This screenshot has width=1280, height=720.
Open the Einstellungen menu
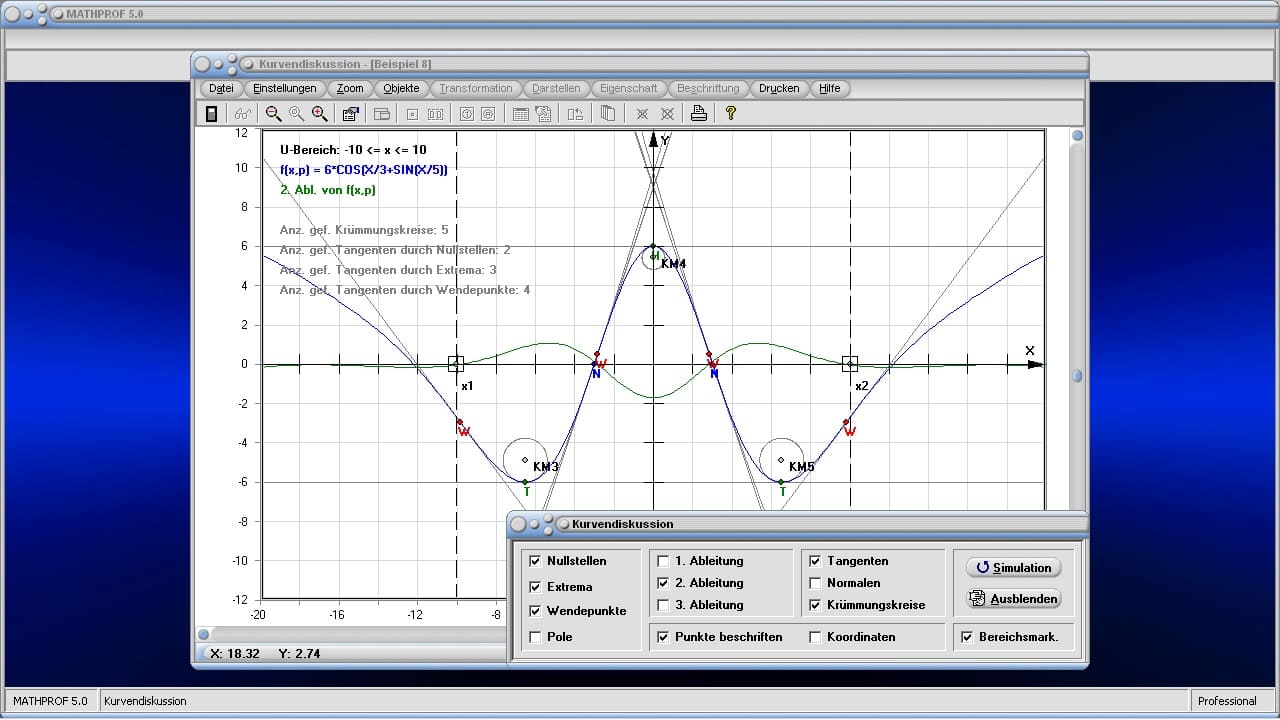click(285, 88)
